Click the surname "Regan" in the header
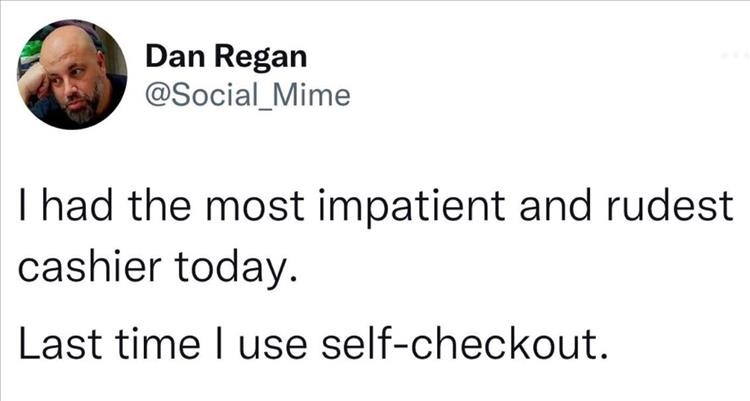 (261, 58)
